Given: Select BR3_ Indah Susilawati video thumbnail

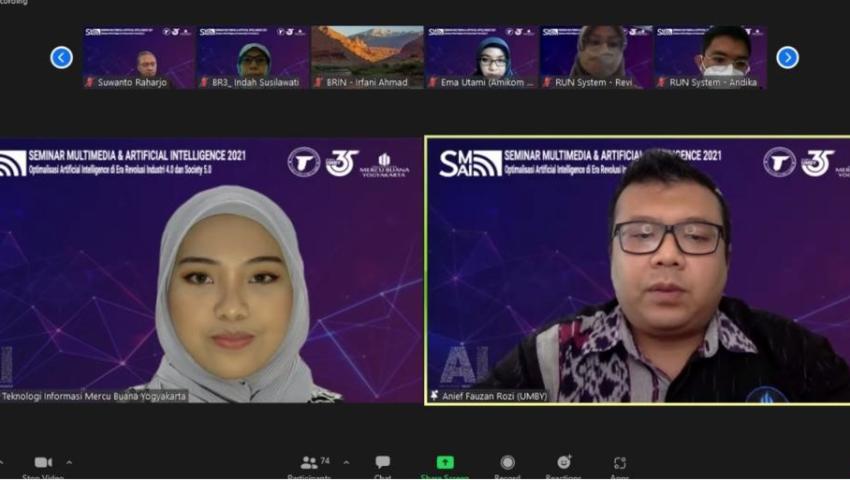Looking at the screenshot, I should click(253, 57).
